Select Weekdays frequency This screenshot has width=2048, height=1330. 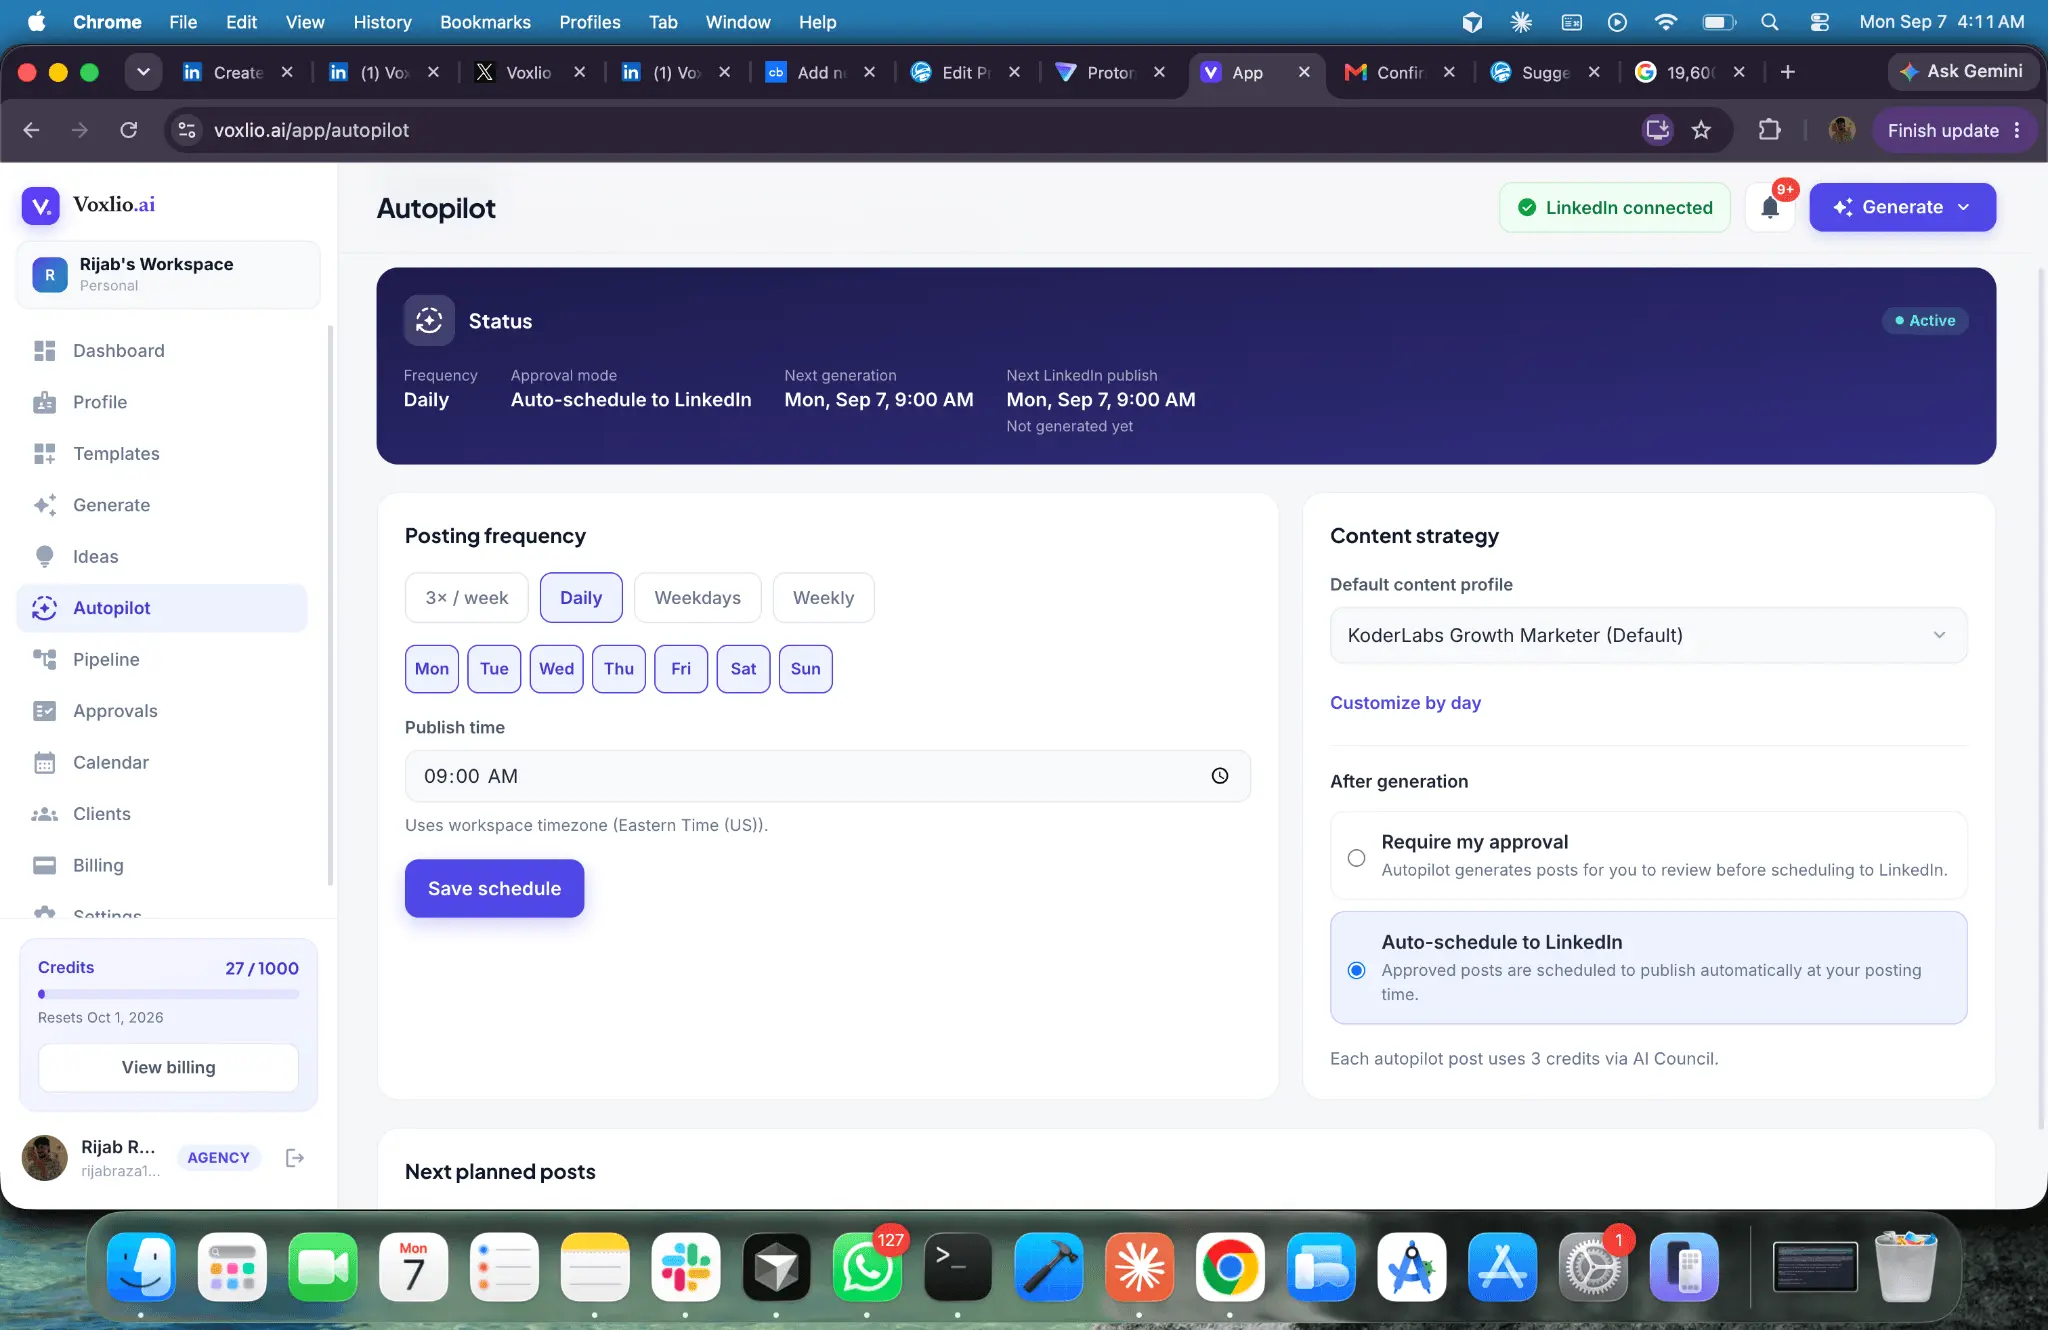pyautogui.click(x=697, y=598)
